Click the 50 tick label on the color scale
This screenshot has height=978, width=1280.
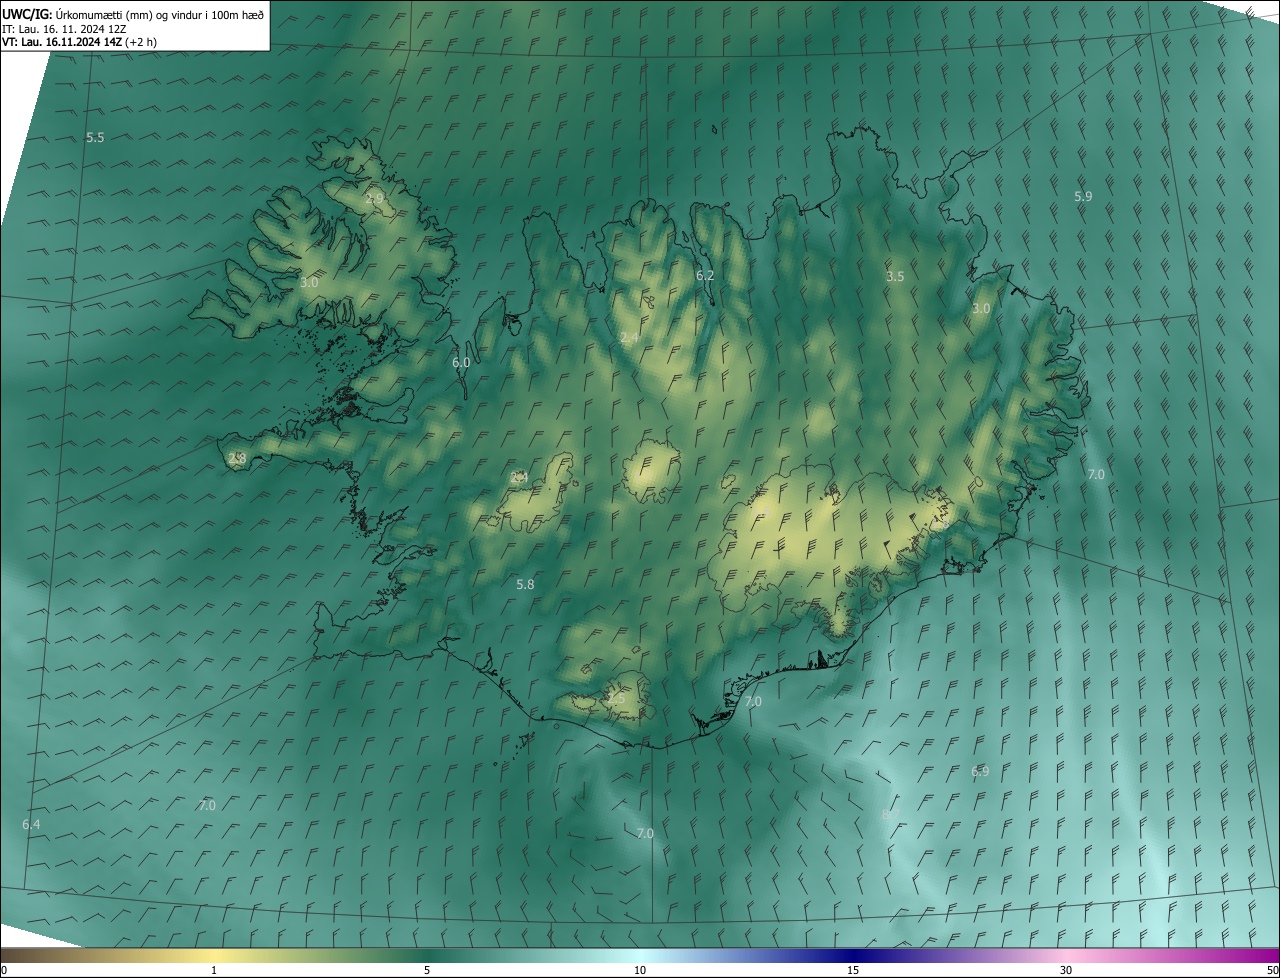tap(1272, 970)
